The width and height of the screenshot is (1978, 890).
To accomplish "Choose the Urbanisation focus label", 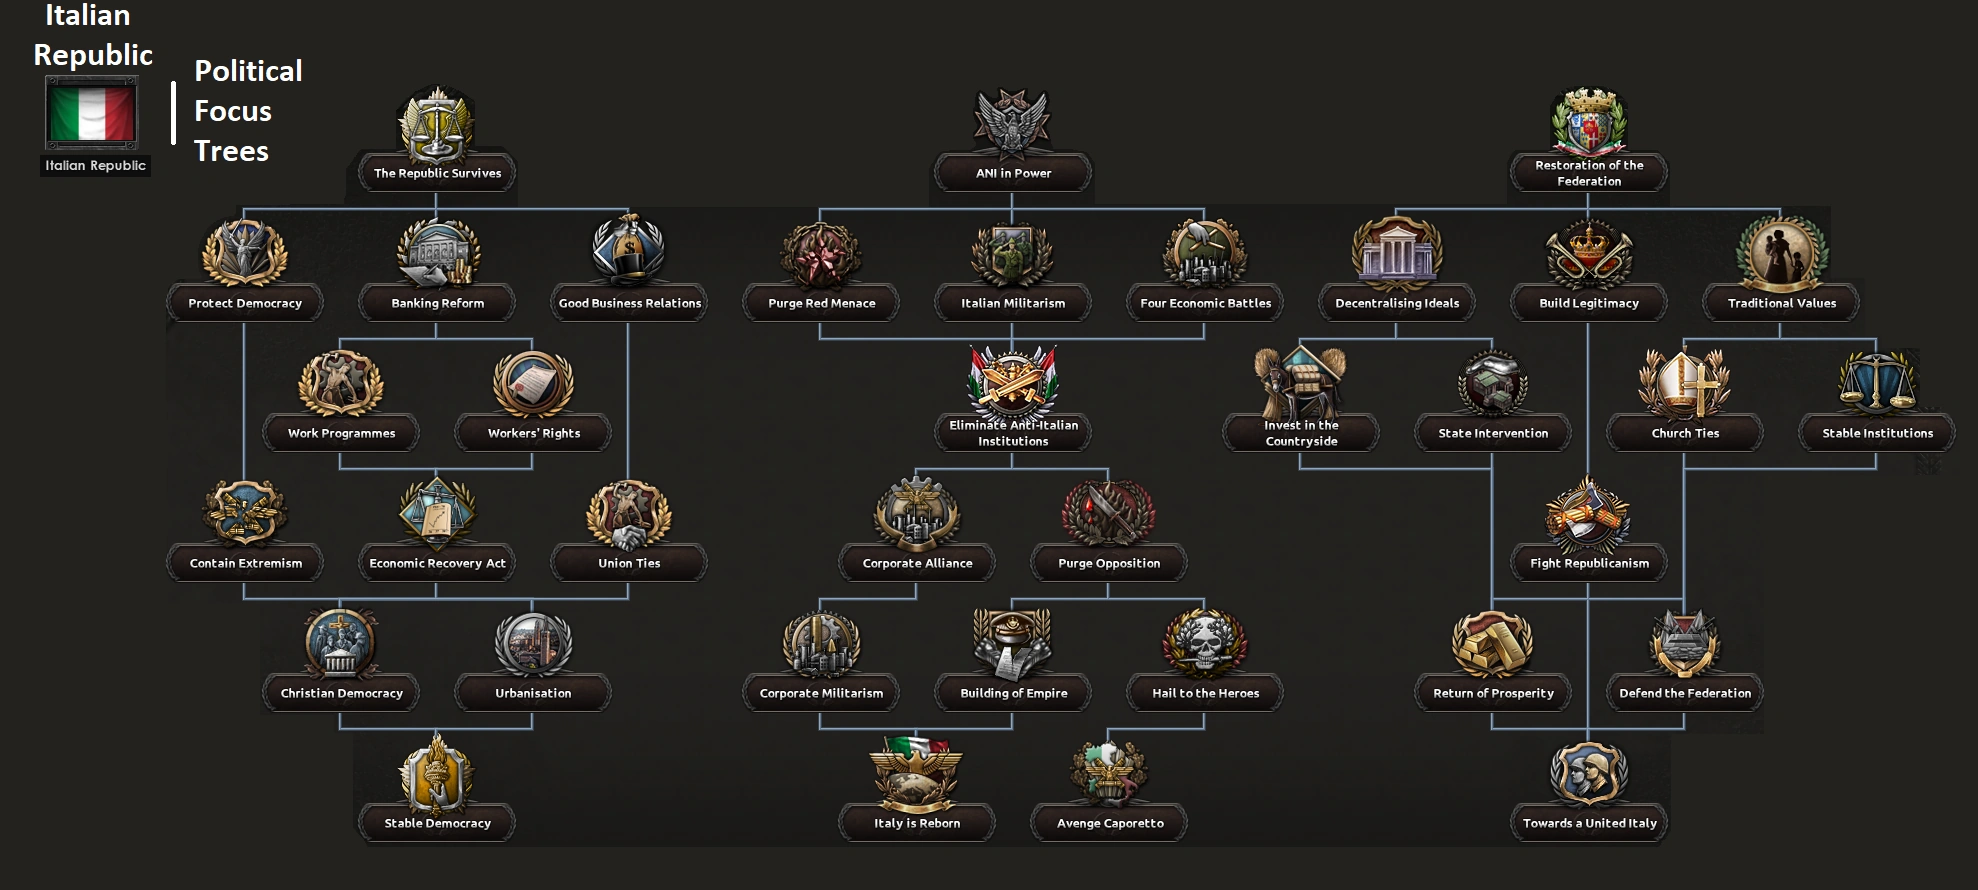I will click(533, 693).
